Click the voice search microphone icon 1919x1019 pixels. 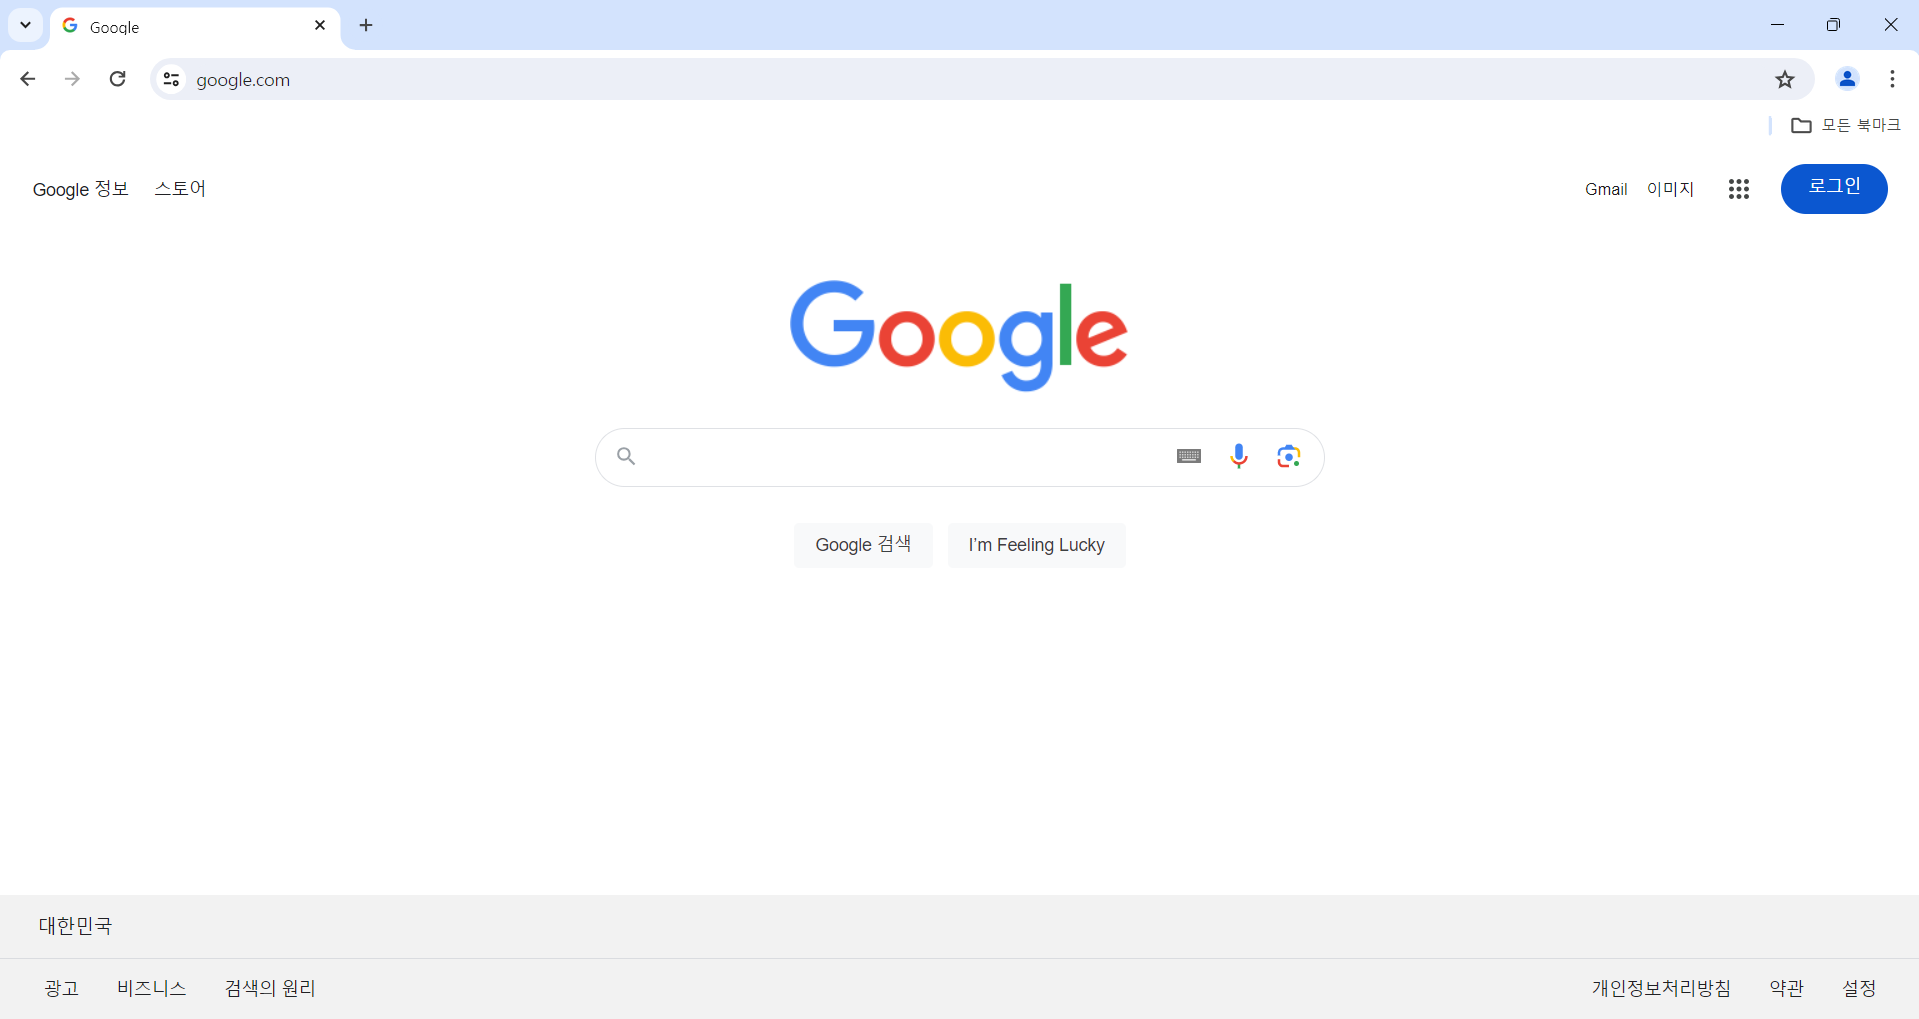(1238, 456)
